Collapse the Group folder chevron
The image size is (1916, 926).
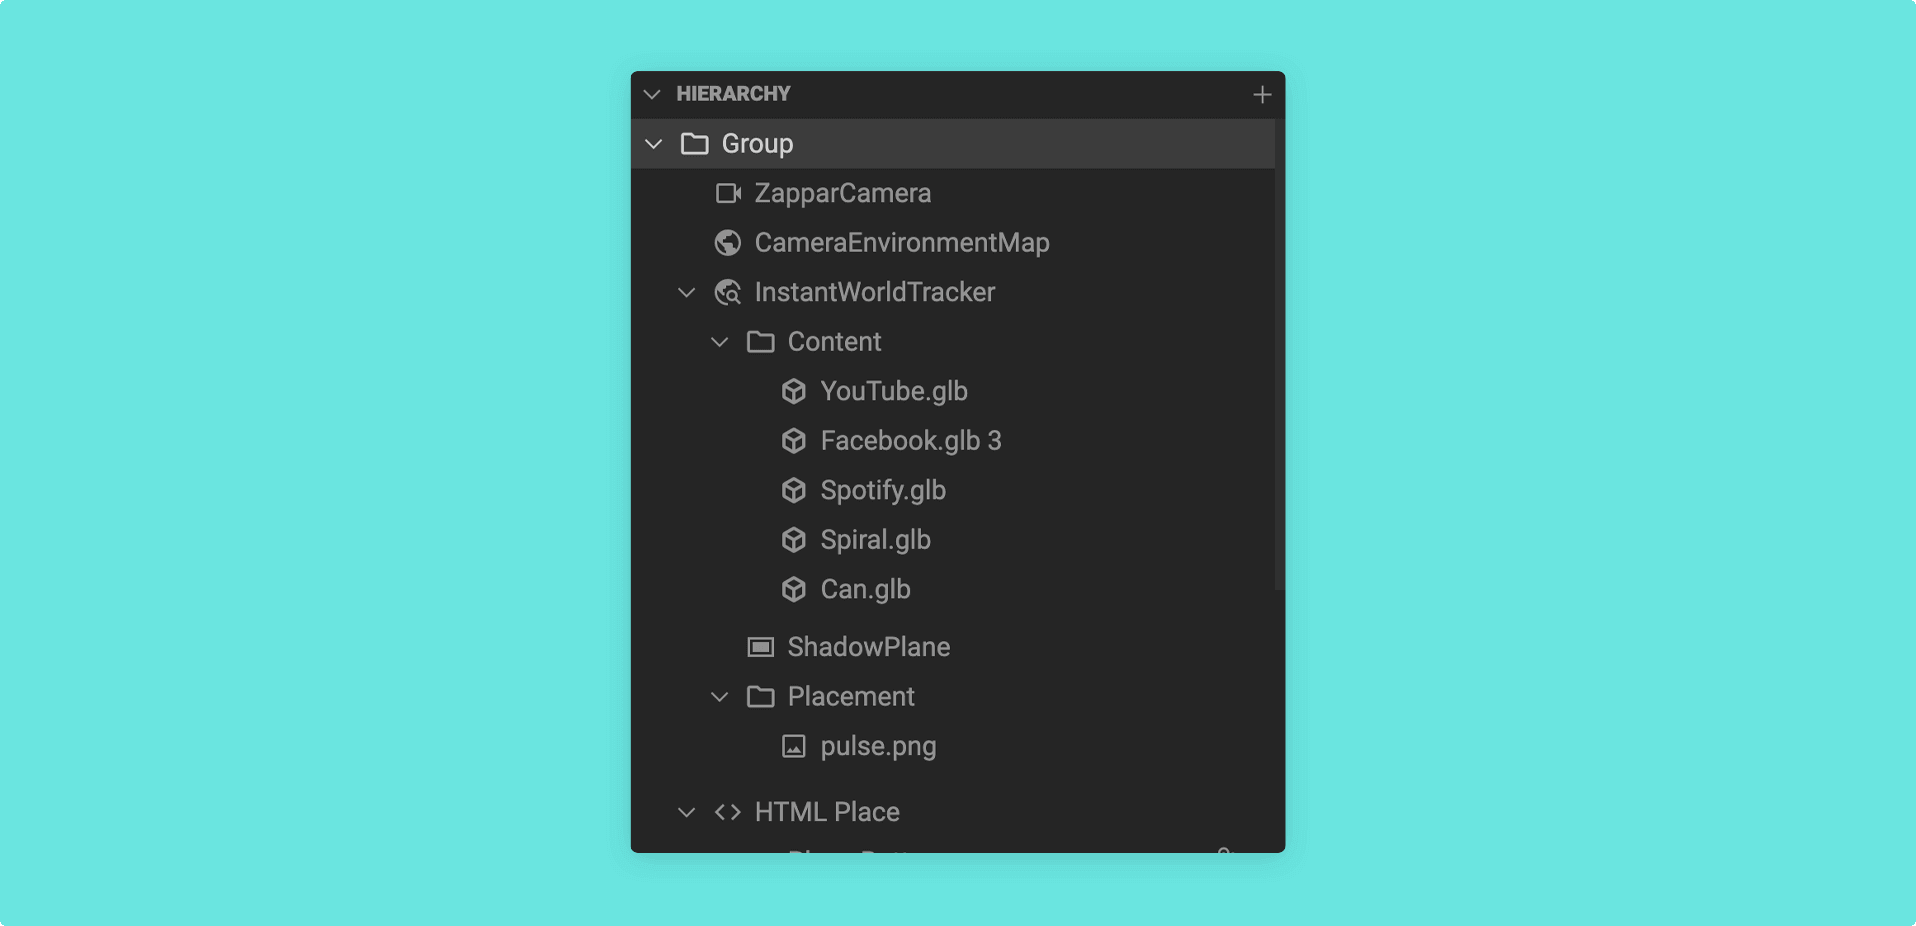coord(654,144)
